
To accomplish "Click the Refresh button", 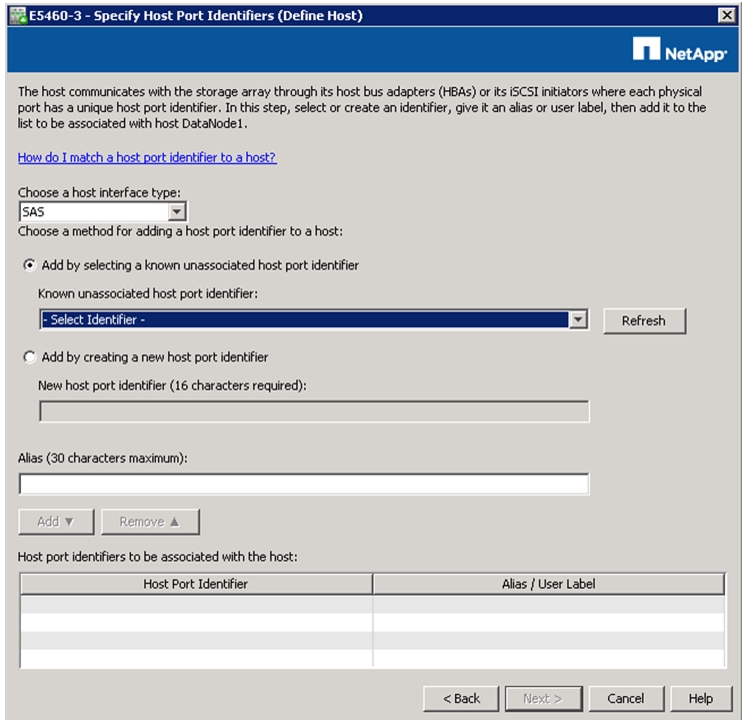I will [x=645, y=321].
